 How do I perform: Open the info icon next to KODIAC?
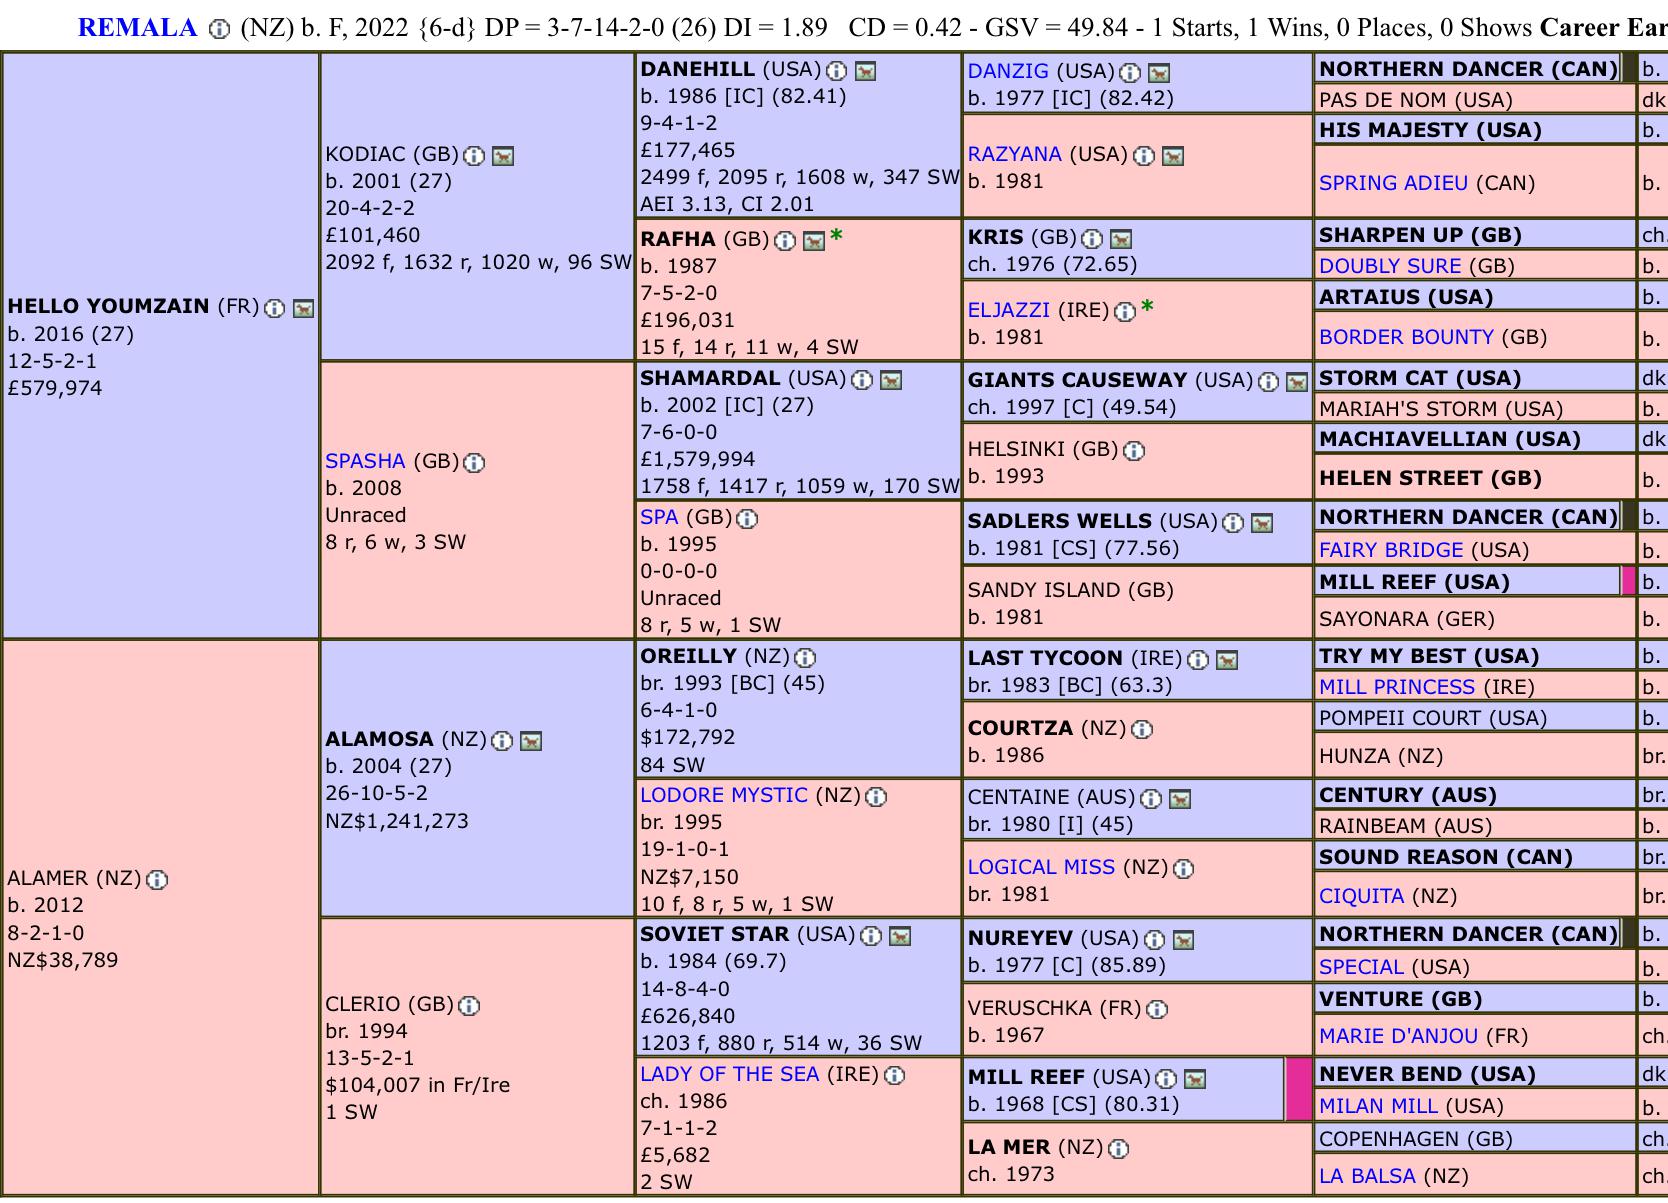point(474,156)
